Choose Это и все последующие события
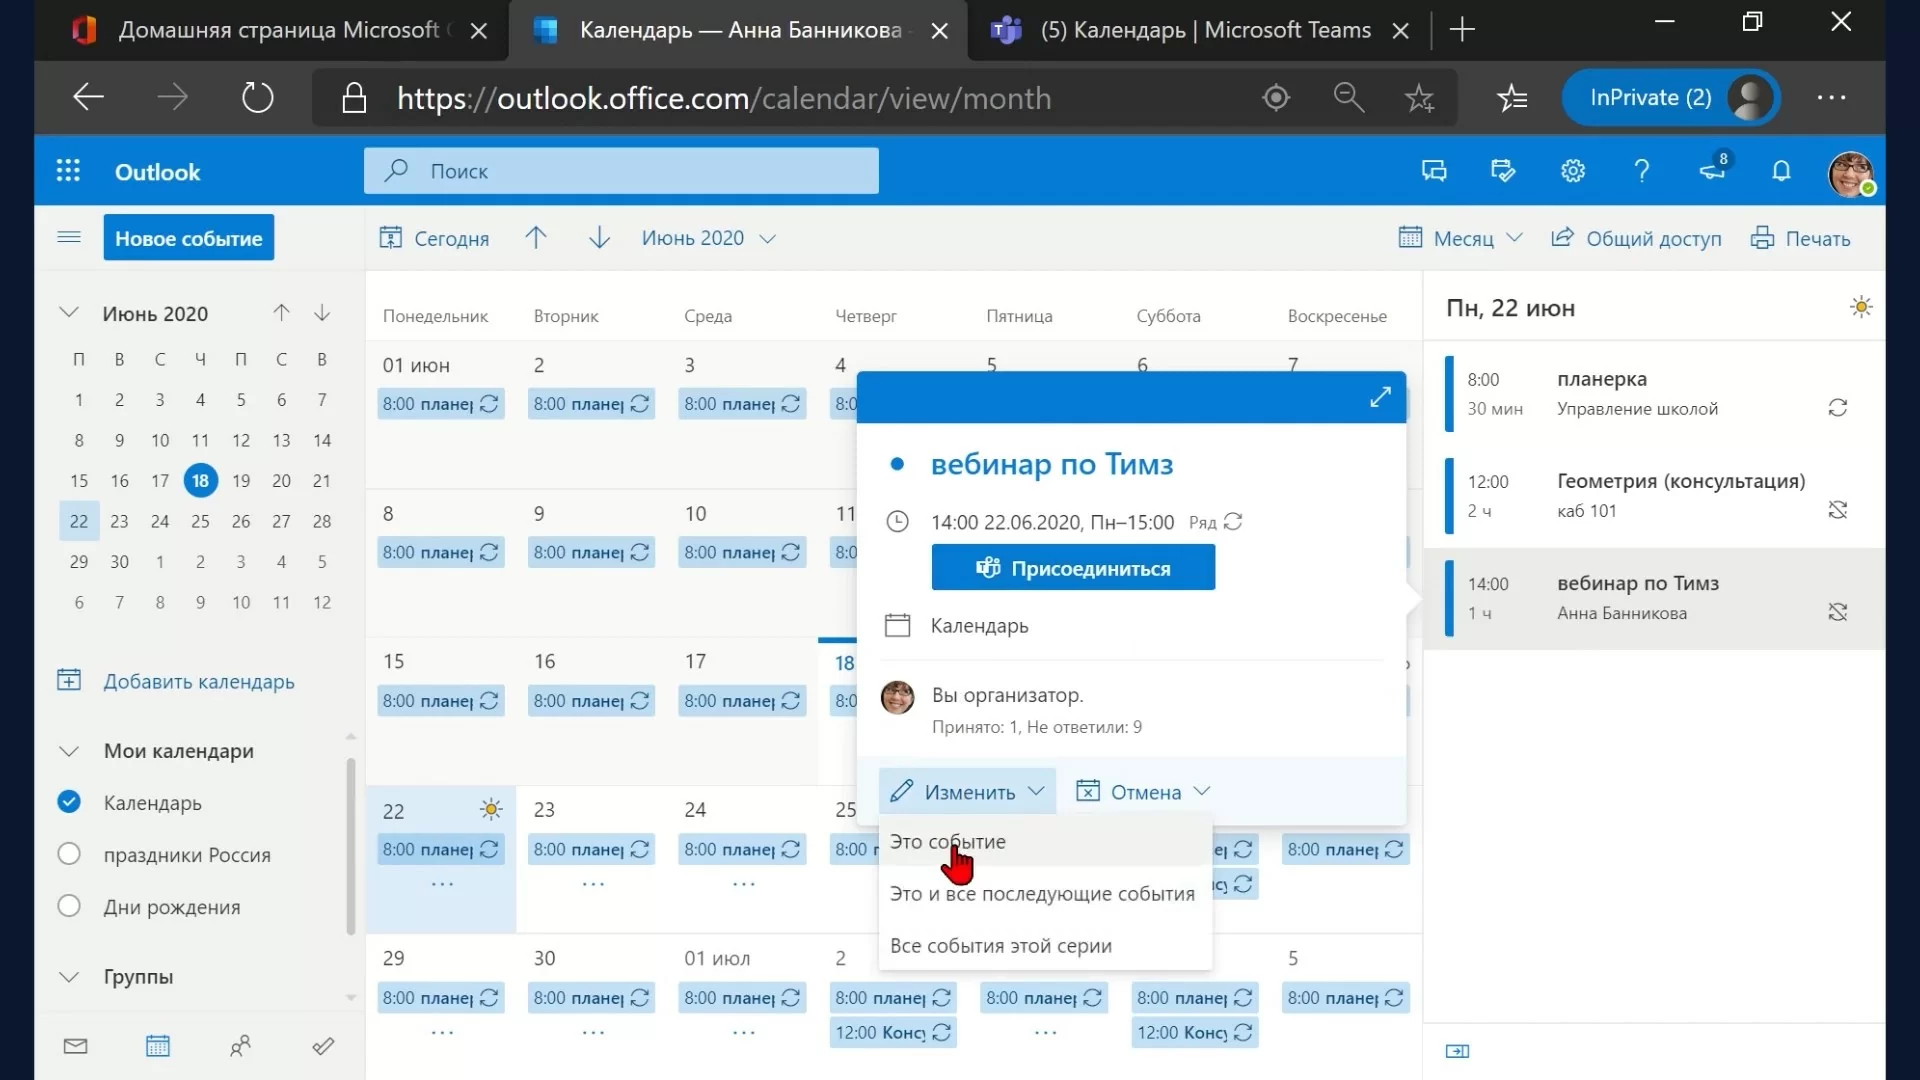 tap(1045, 893)
